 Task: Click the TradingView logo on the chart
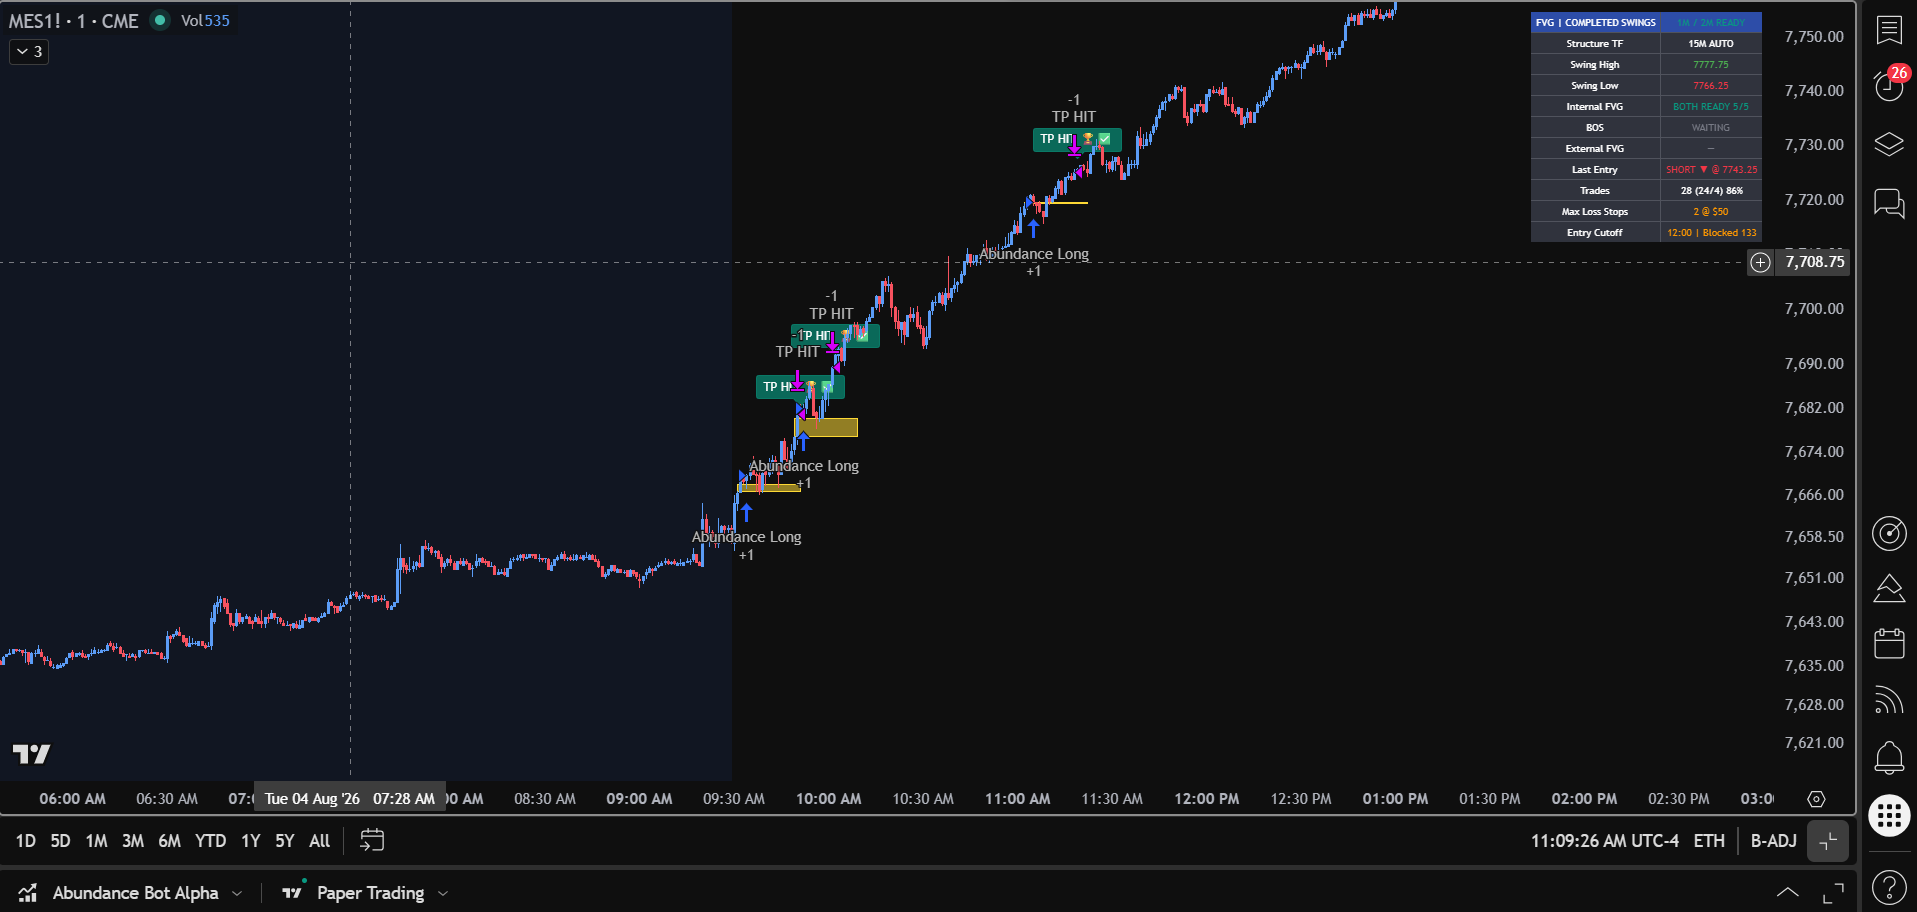[x=31, y=754]
